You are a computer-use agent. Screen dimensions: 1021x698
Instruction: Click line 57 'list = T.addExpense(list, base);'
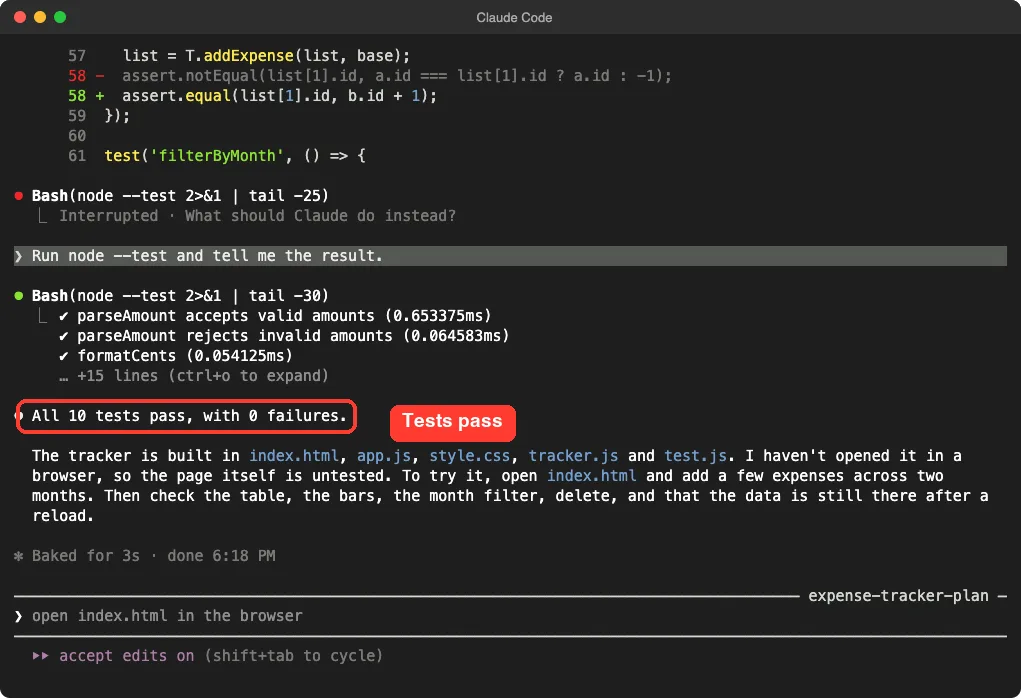[266, 56]
